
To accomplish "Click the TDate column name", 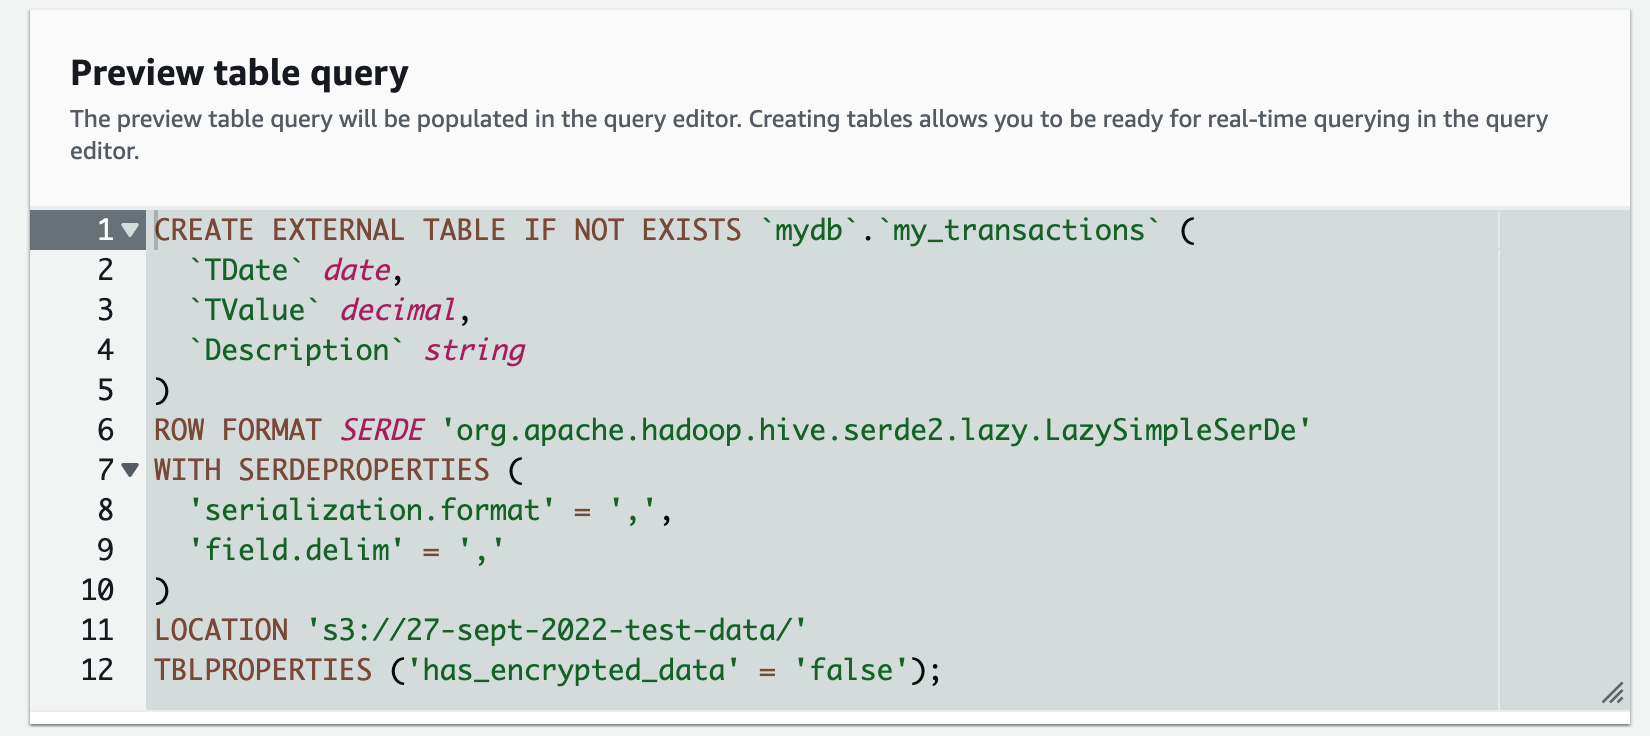I will click(x=246, y=270).
